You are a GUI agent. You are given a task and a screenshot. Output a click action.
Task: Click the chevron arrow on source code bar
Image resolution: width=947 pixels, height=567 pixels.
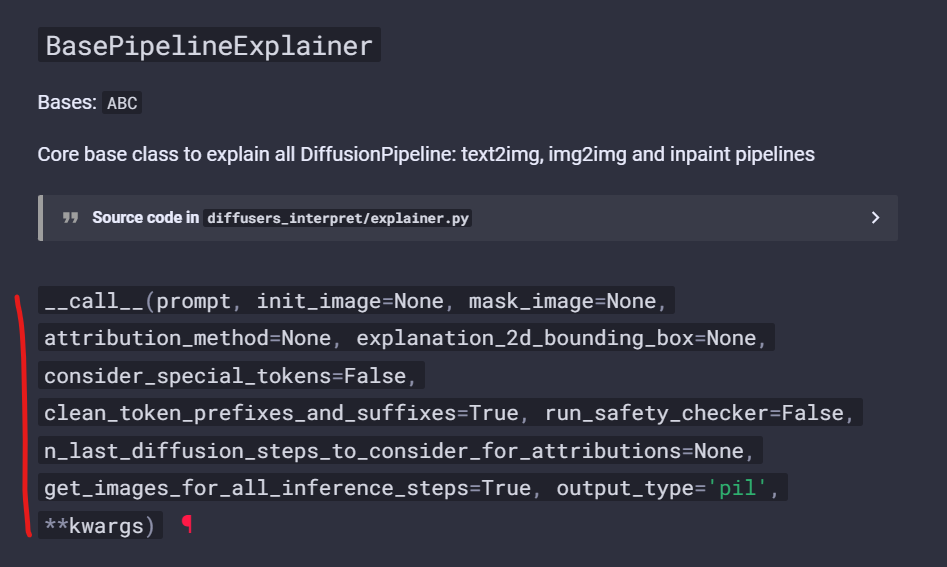point(875,217)
